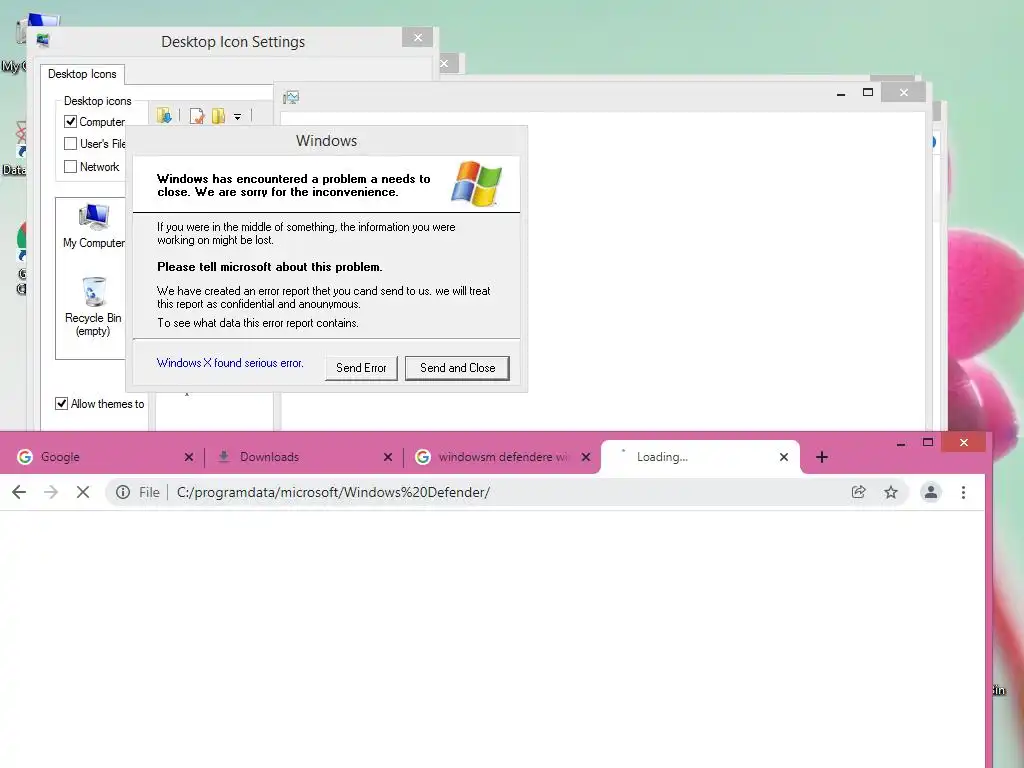Close the Desktop Icon Settings dialog
The height and width of the screenshot is (768, 1024).
418,38
